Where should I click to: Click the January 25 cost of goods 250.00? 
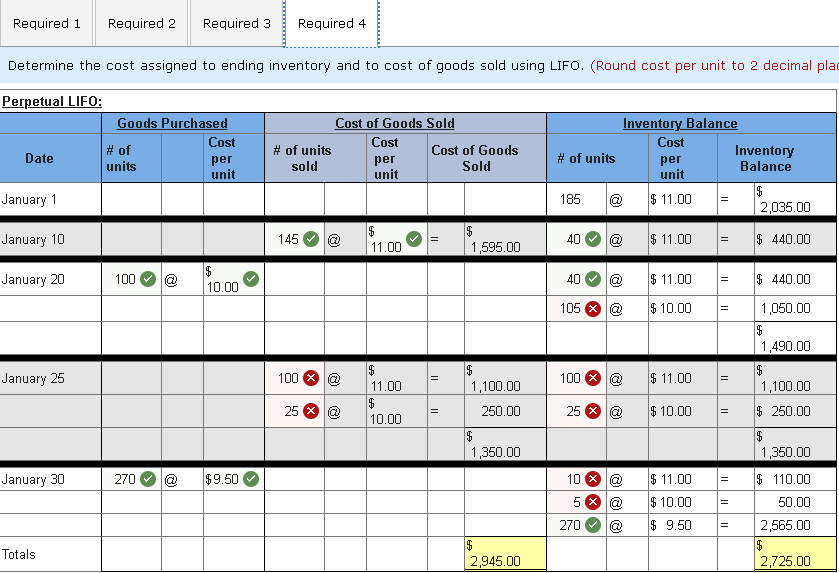pyautogui.click(x=500, y=411)
